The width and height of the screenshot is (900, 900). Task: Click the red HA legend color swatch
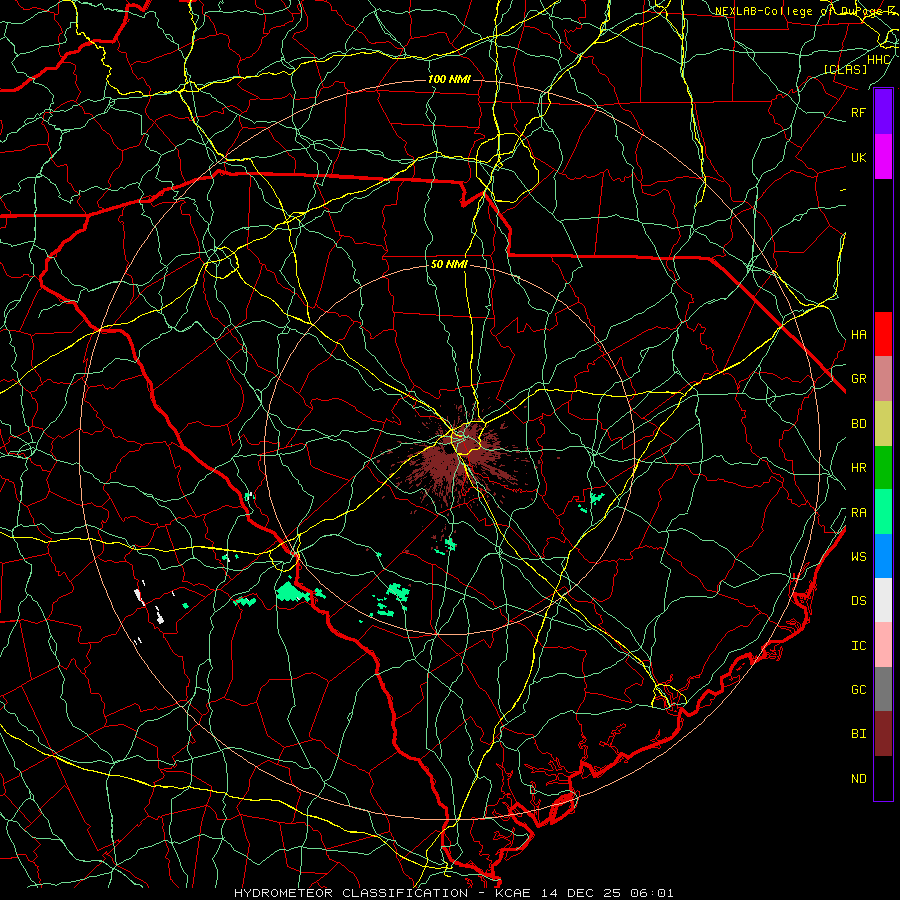(x=883, y=334)
